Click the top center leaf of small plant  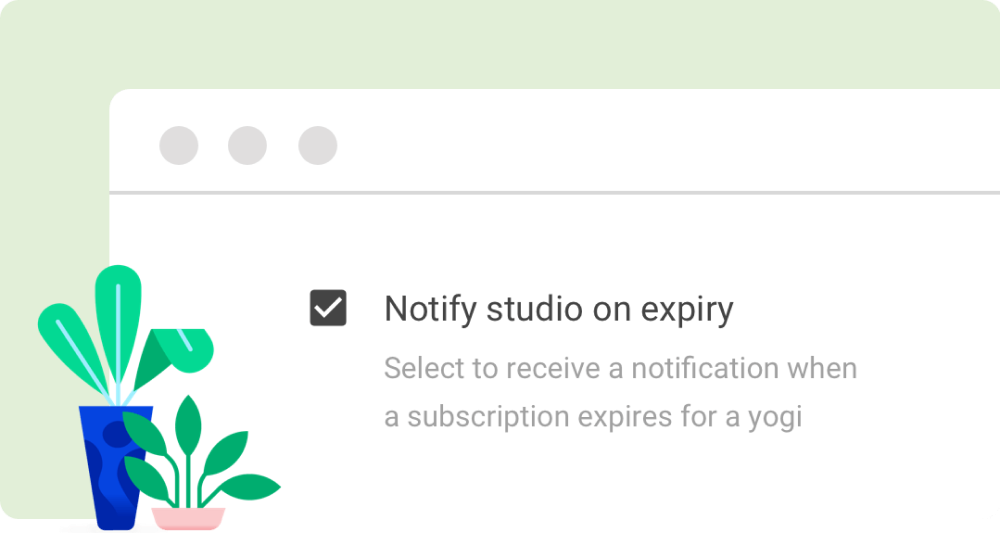[x=188, y=426]
